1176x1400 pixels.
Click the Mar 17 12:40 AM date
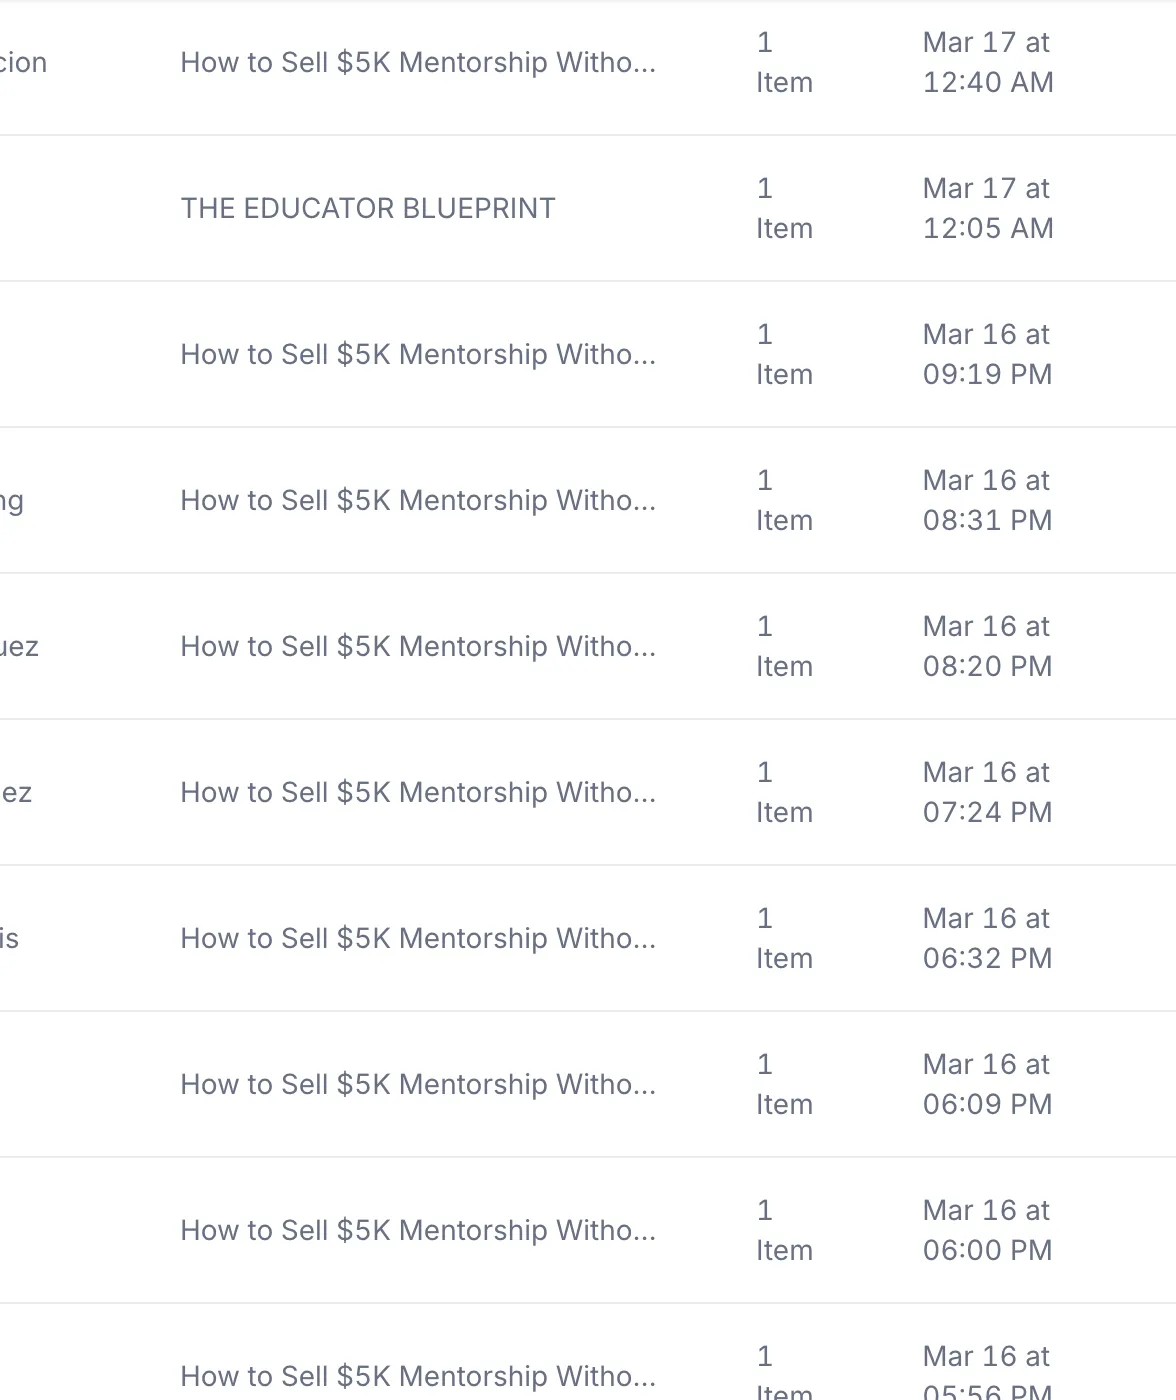tap(987, 62)
